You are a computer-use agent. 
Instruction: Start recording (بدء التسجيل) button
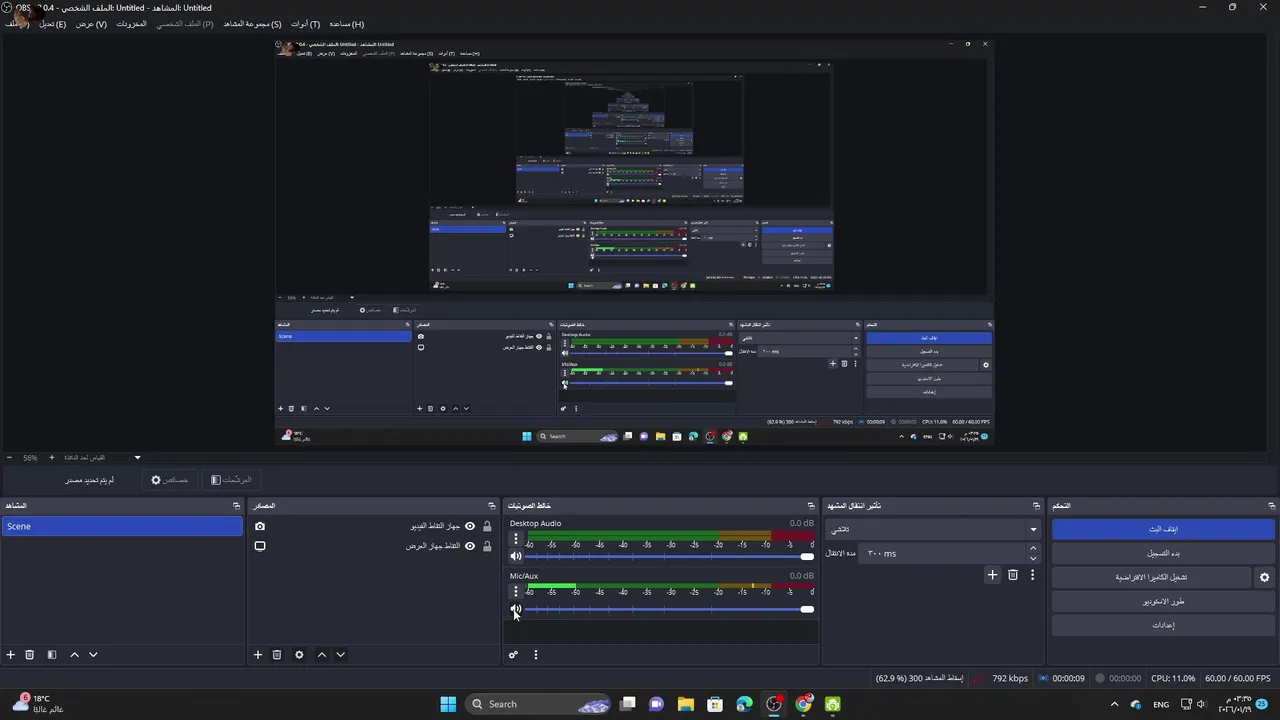(1163, 553)
